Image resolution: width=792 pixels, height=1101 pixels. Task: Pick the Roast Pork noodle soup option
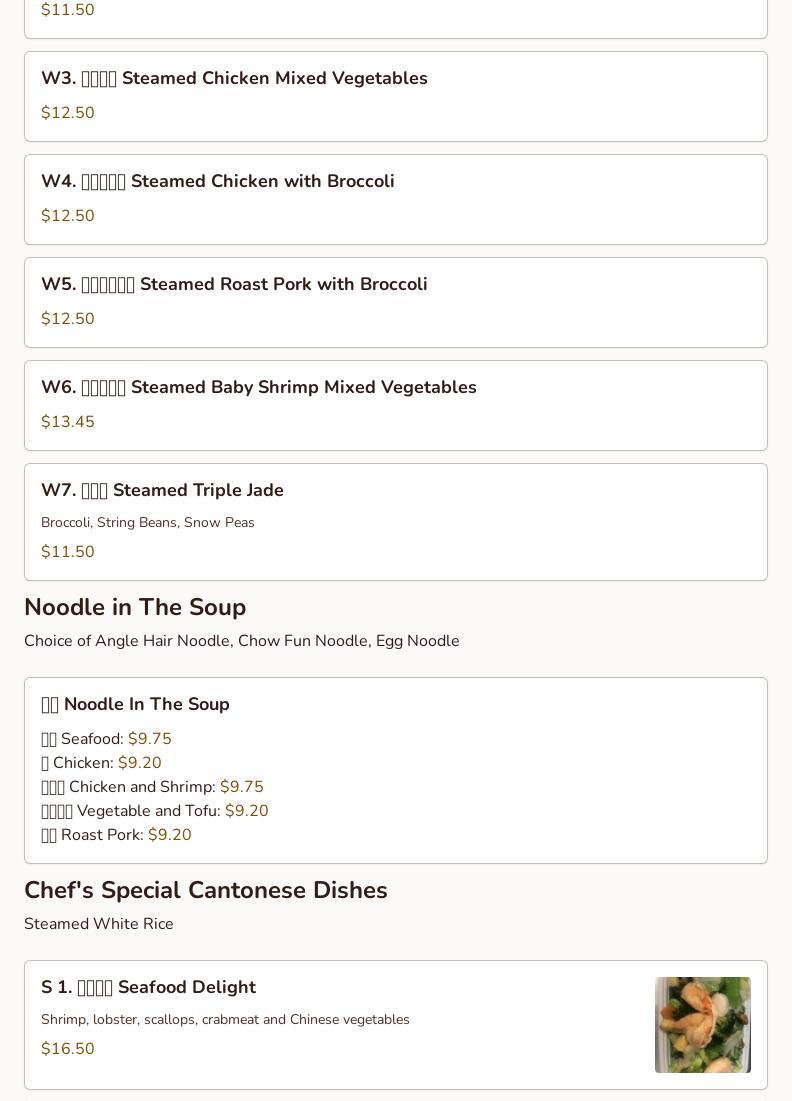[x=116, y=834]
